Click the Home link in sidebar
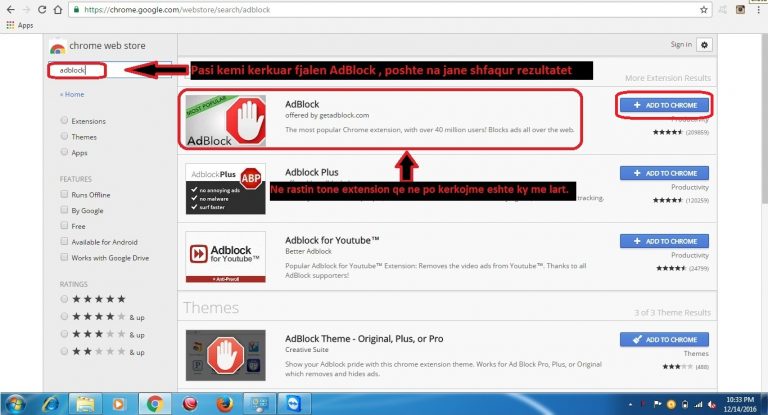 [x=72, y=94]
